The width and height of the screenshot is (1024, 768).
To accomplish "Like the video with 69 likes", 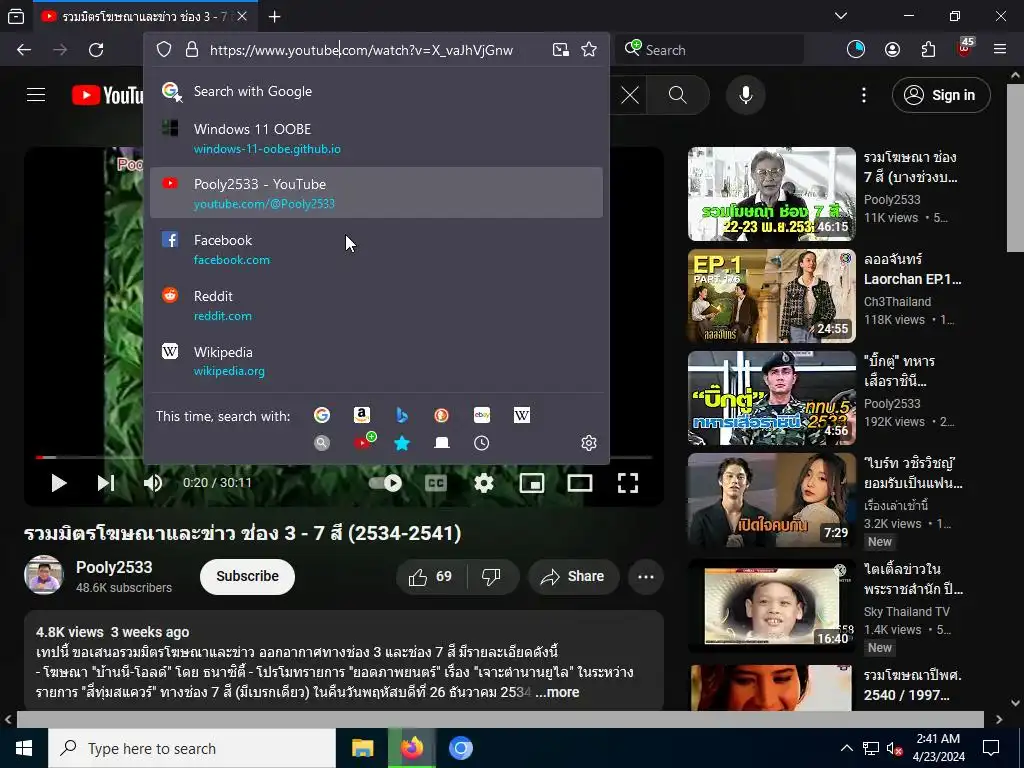I will [x=430, y=577].
